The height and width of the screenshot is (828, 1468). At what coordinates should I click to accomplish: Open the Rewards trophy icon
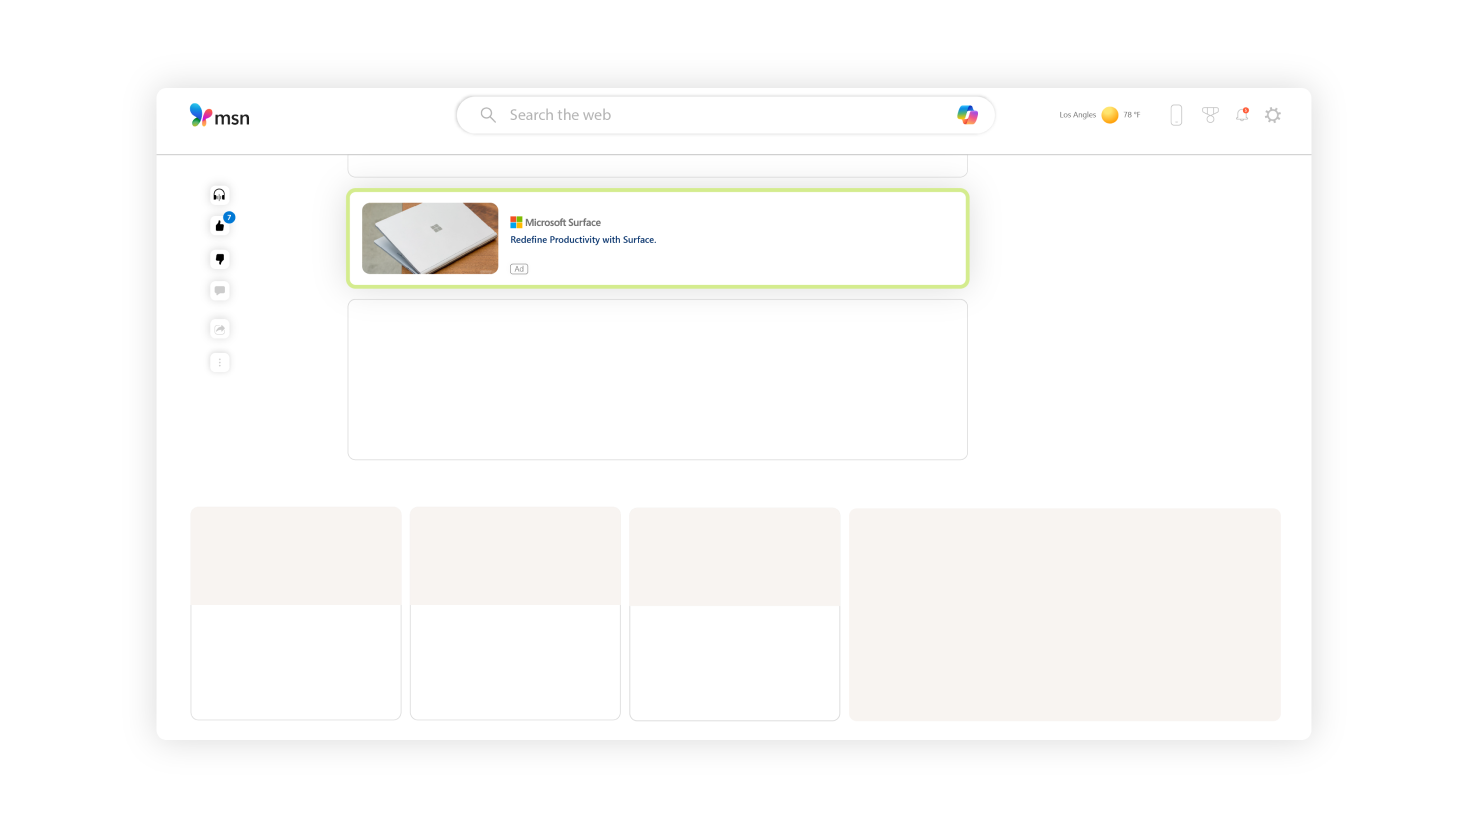(x=1210, y=115)
